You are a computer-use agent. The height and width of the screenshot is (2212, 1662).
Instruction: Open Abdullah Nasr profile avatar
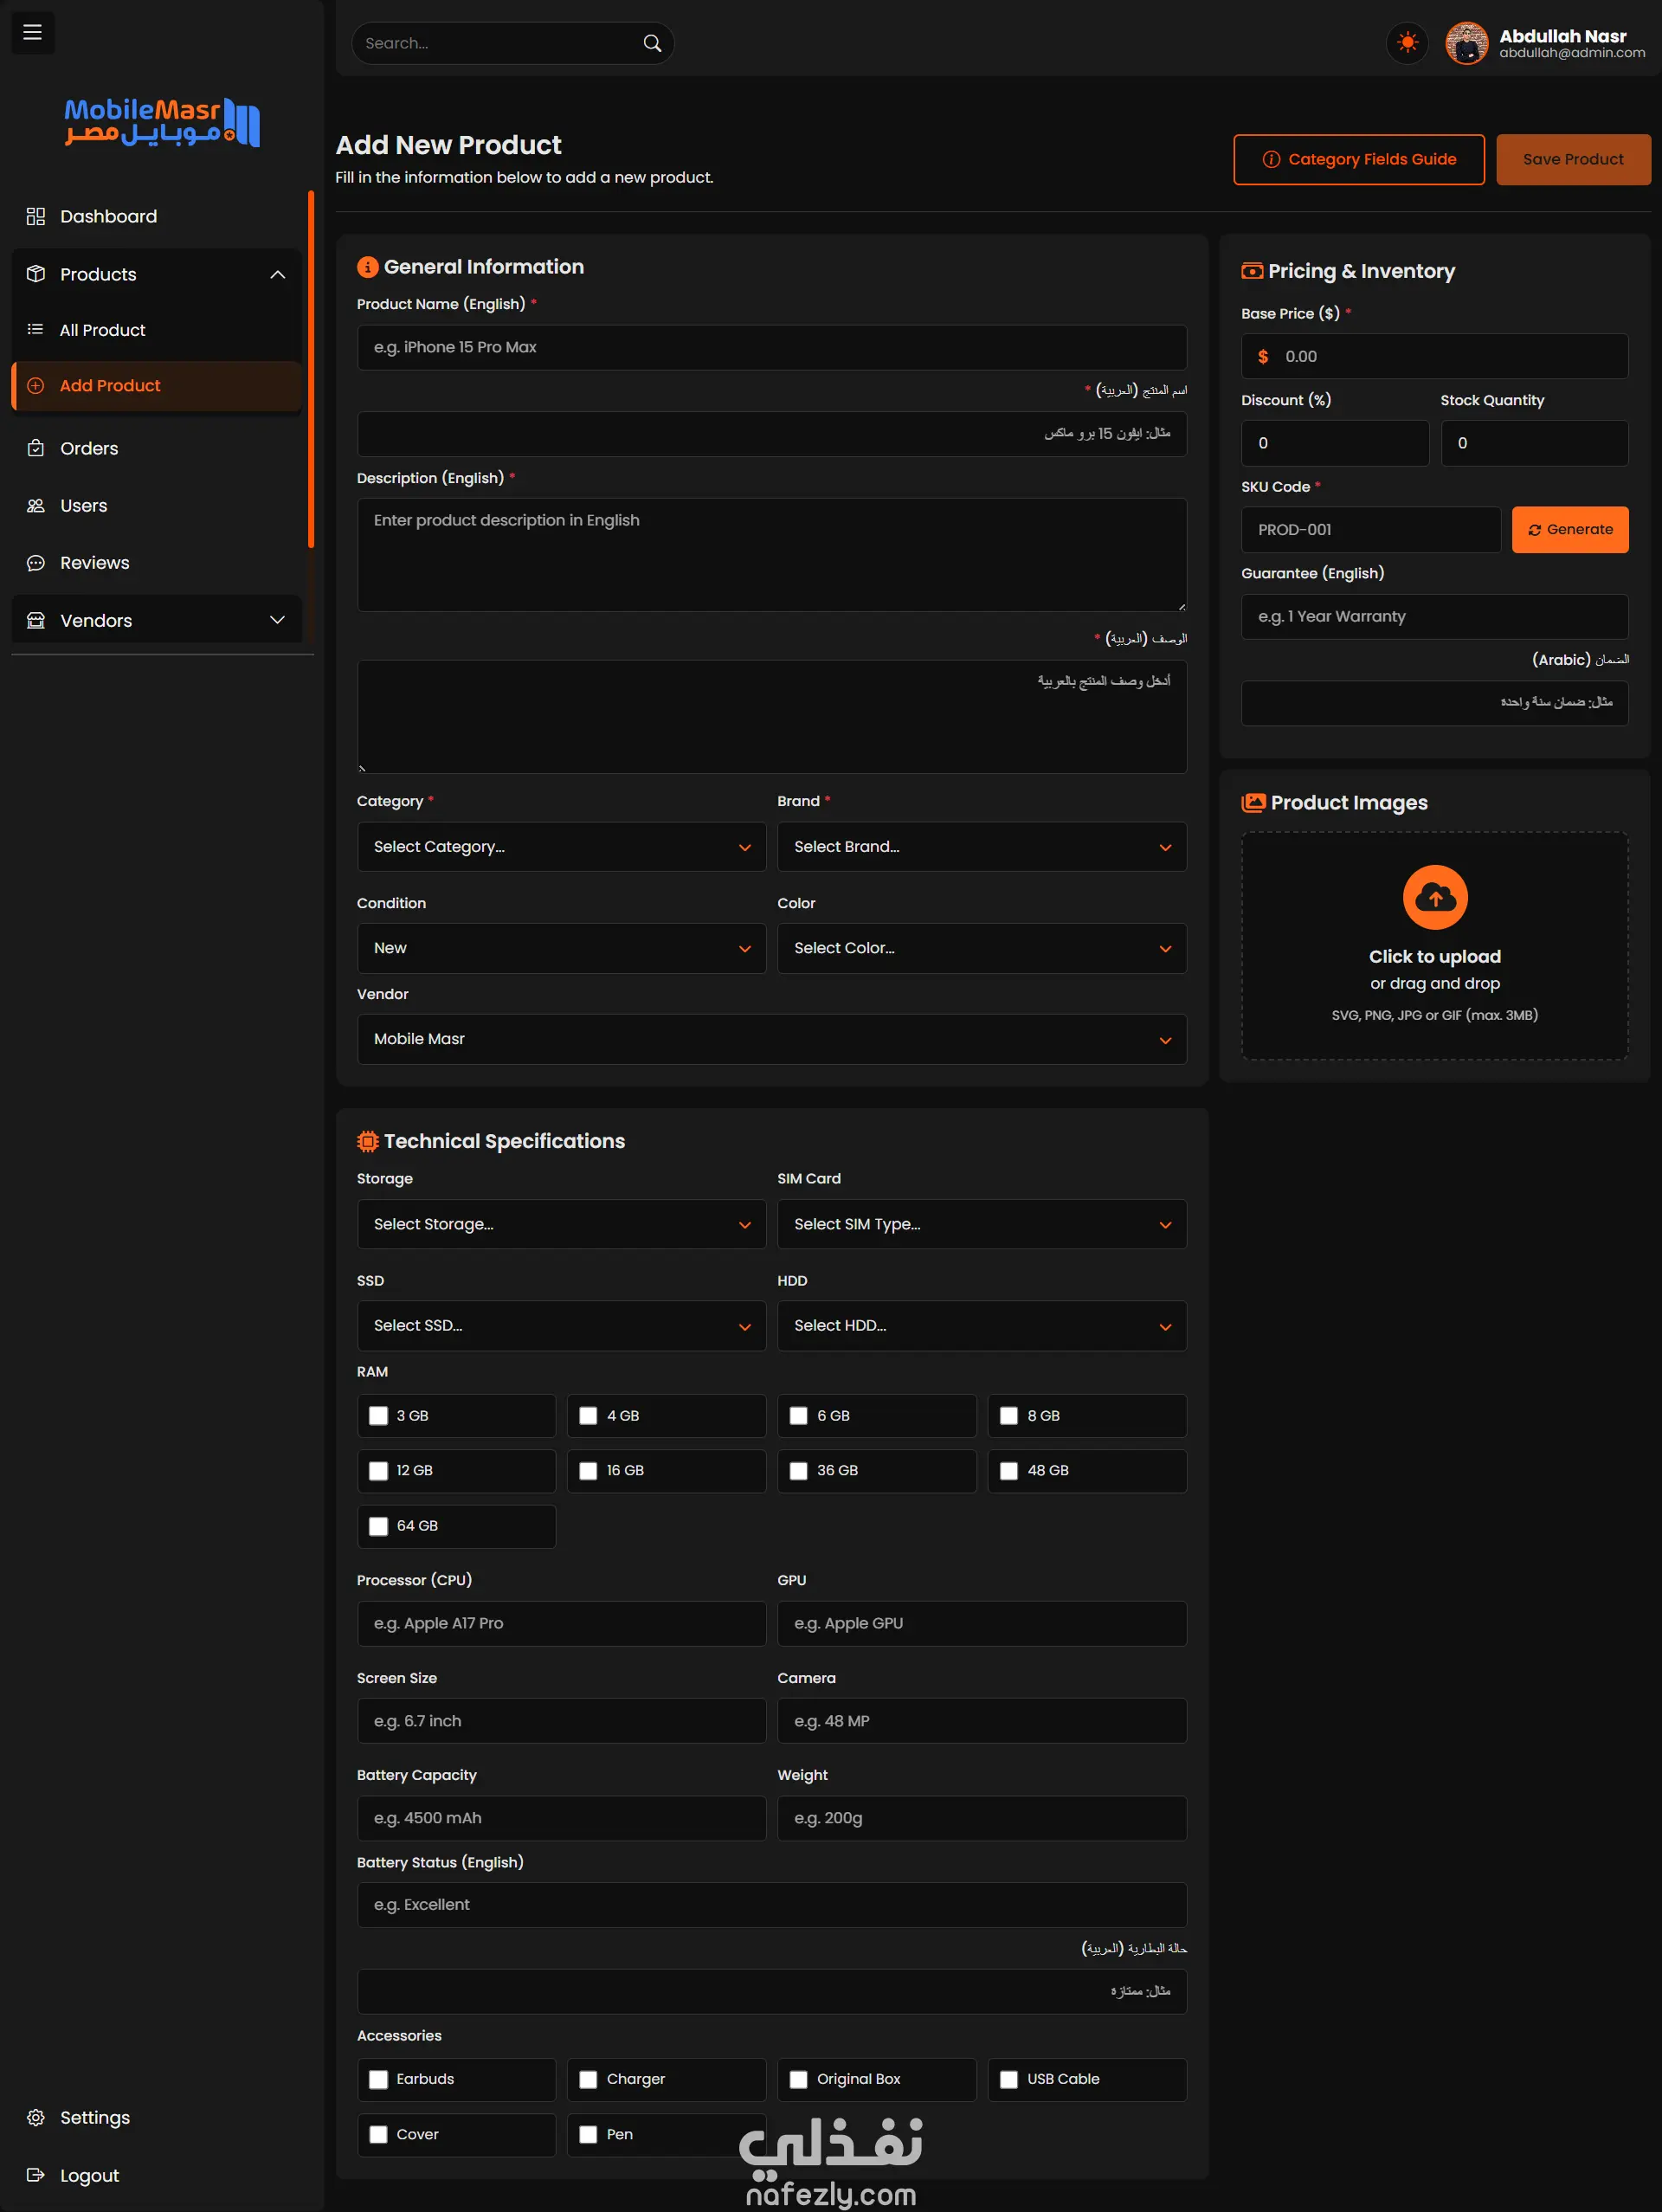[1466, 44]
